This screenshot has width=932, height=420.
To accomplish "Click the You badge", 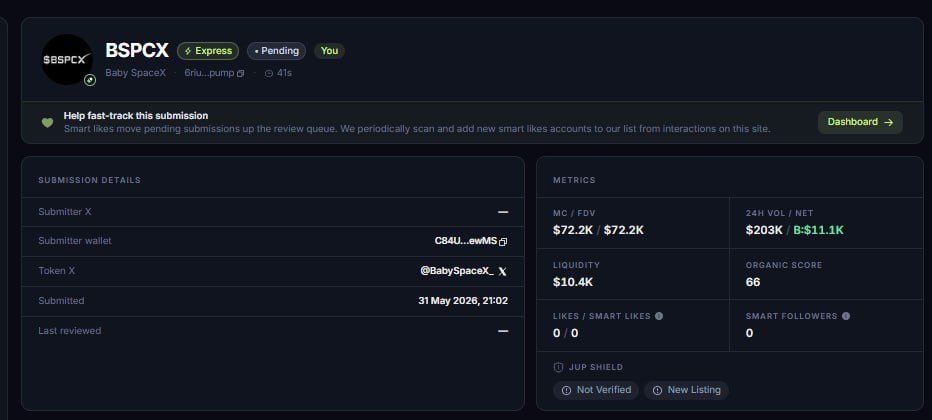I will click(x=329, y=51).
